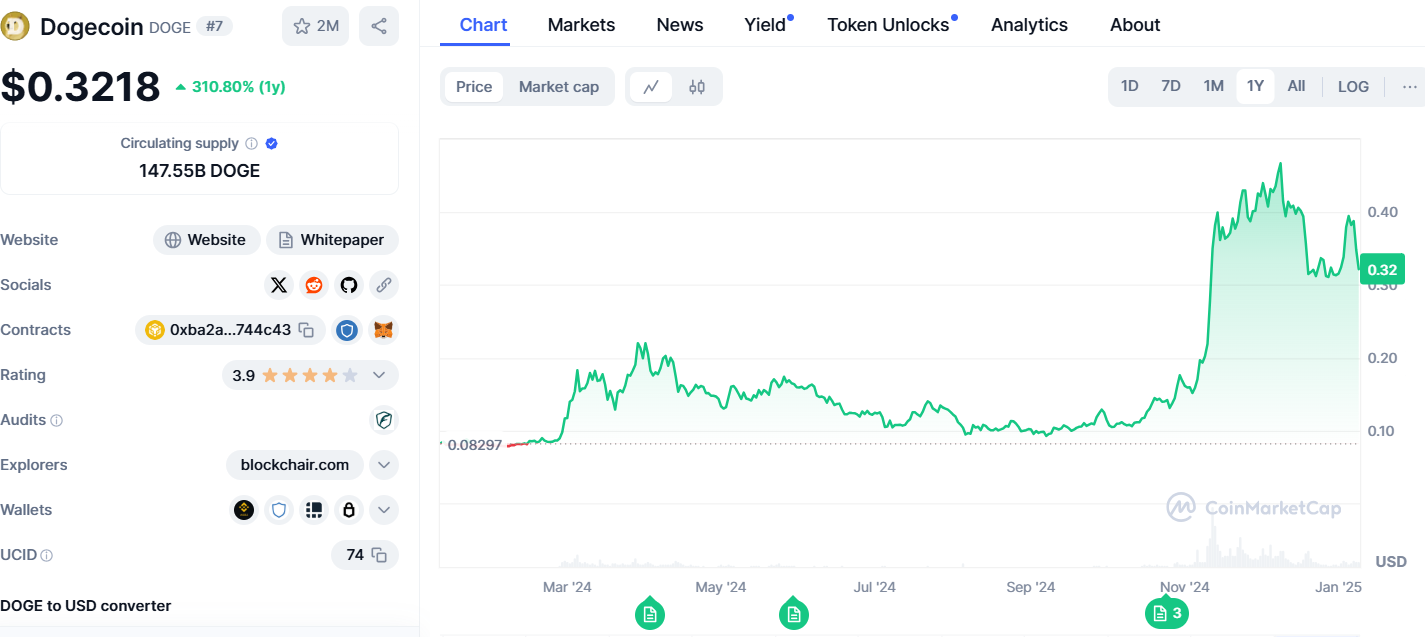This screenshot has width=1425, height=637.
Task: Expand the Wallets list chevron
Action: (384, 510)
